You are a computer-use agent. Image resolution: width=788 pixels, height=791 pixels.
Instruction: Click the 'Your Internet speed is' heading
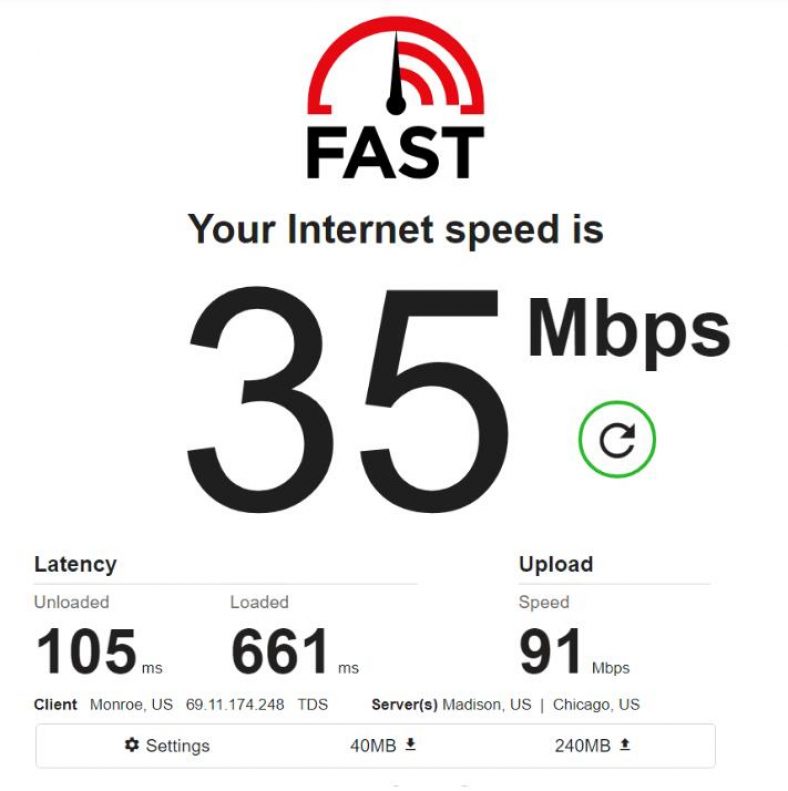coord(396,230)
